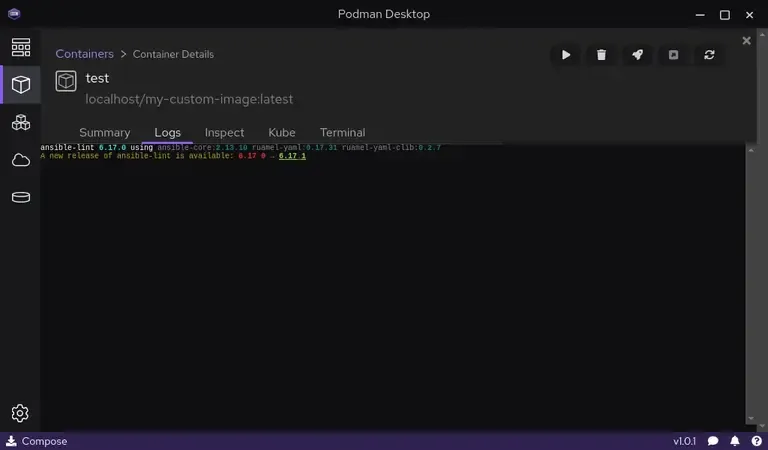Screen dimensions: 768x450
Task: Restart the container with refresh icon
Action: coord(709,55)
